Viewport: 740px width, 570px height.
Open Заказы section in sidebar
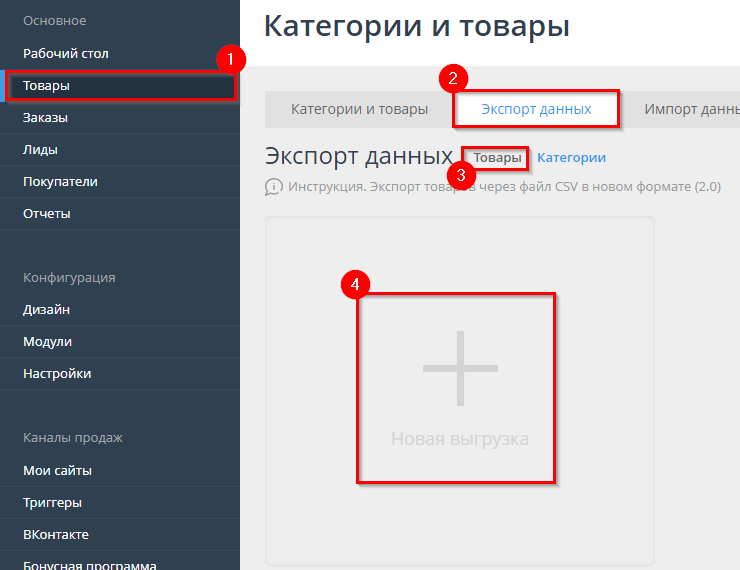[x=45, y=118]
